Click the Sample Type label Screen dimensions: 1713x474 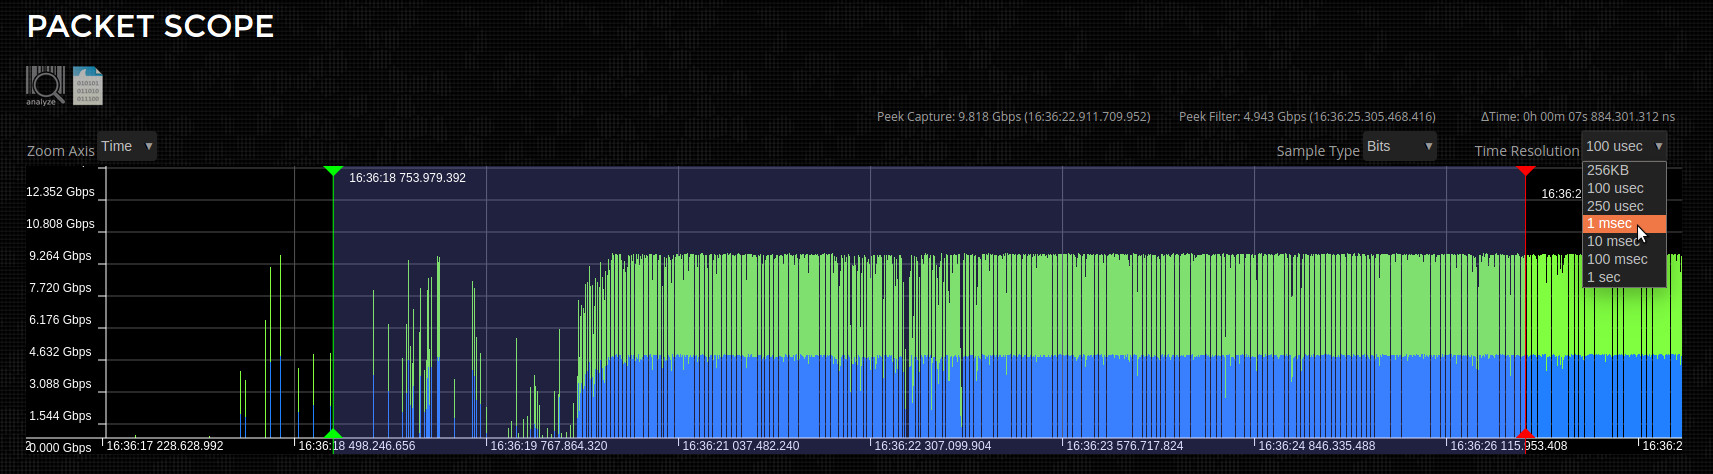[1317, 151]
